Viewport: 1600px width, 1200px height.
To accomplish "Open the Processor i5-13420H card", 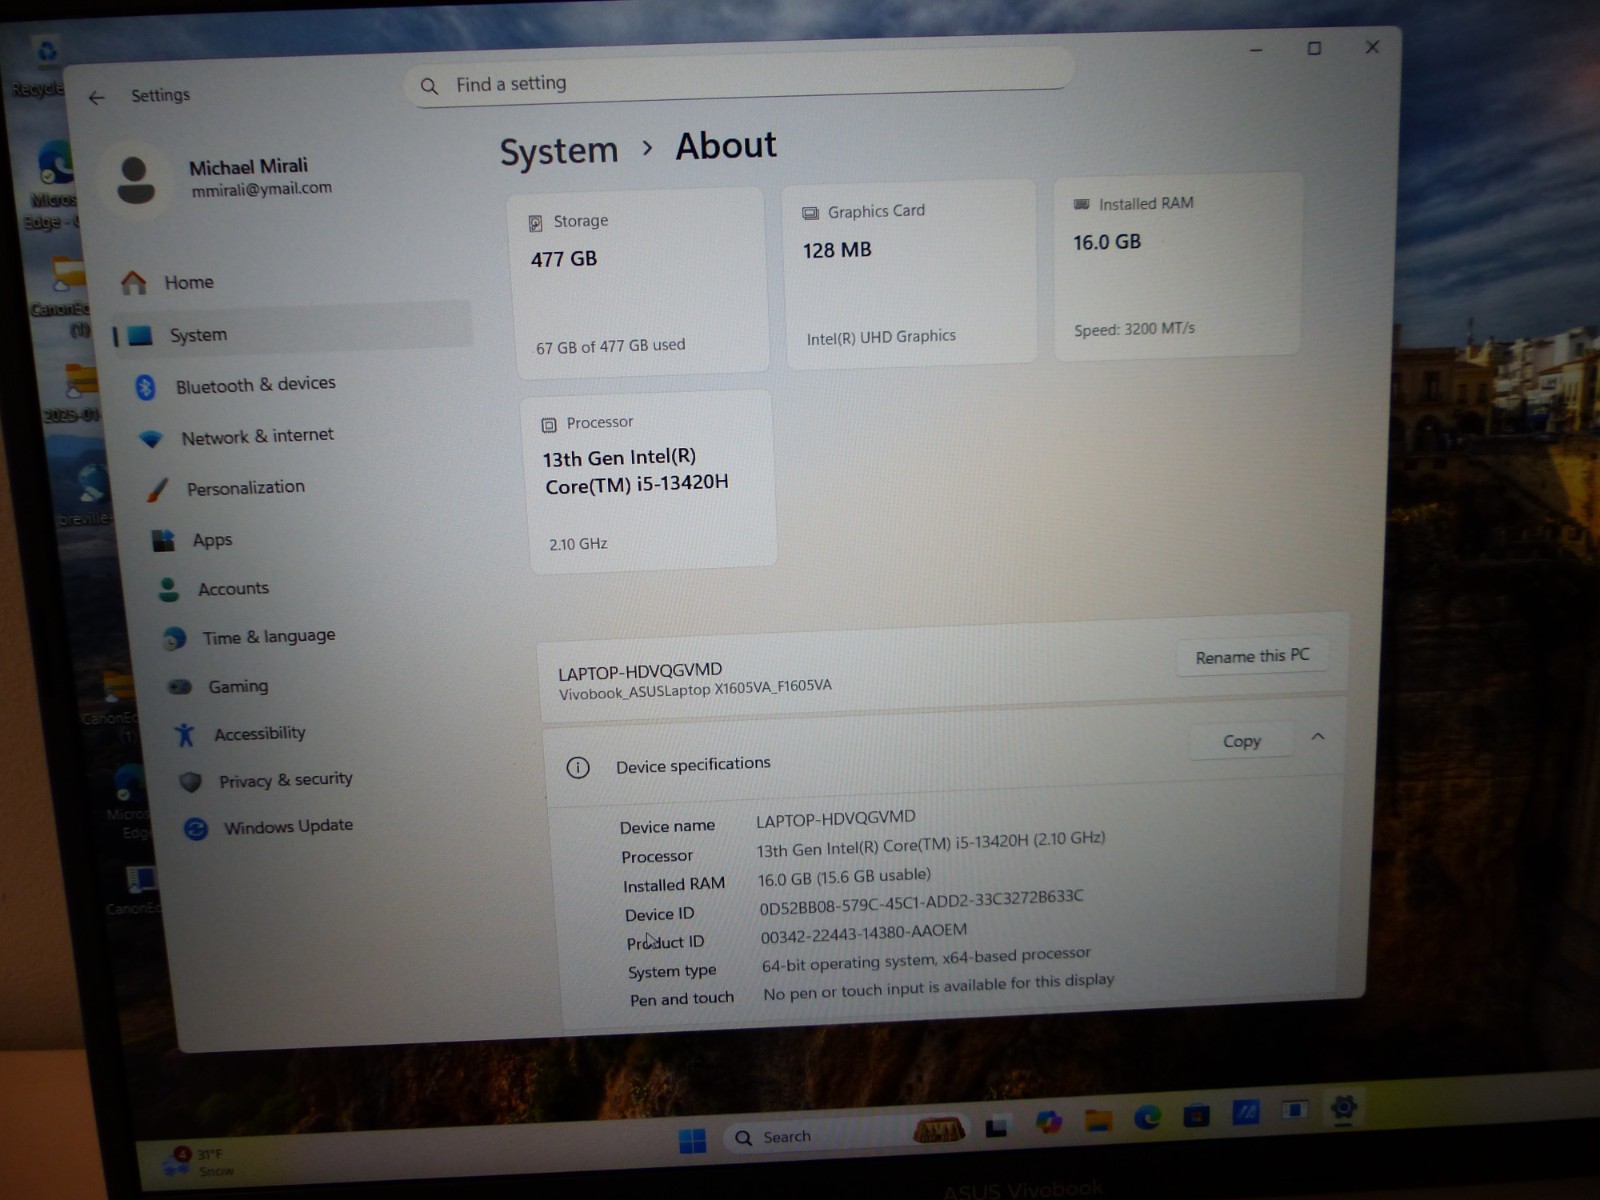I will (x=651, y=482).
